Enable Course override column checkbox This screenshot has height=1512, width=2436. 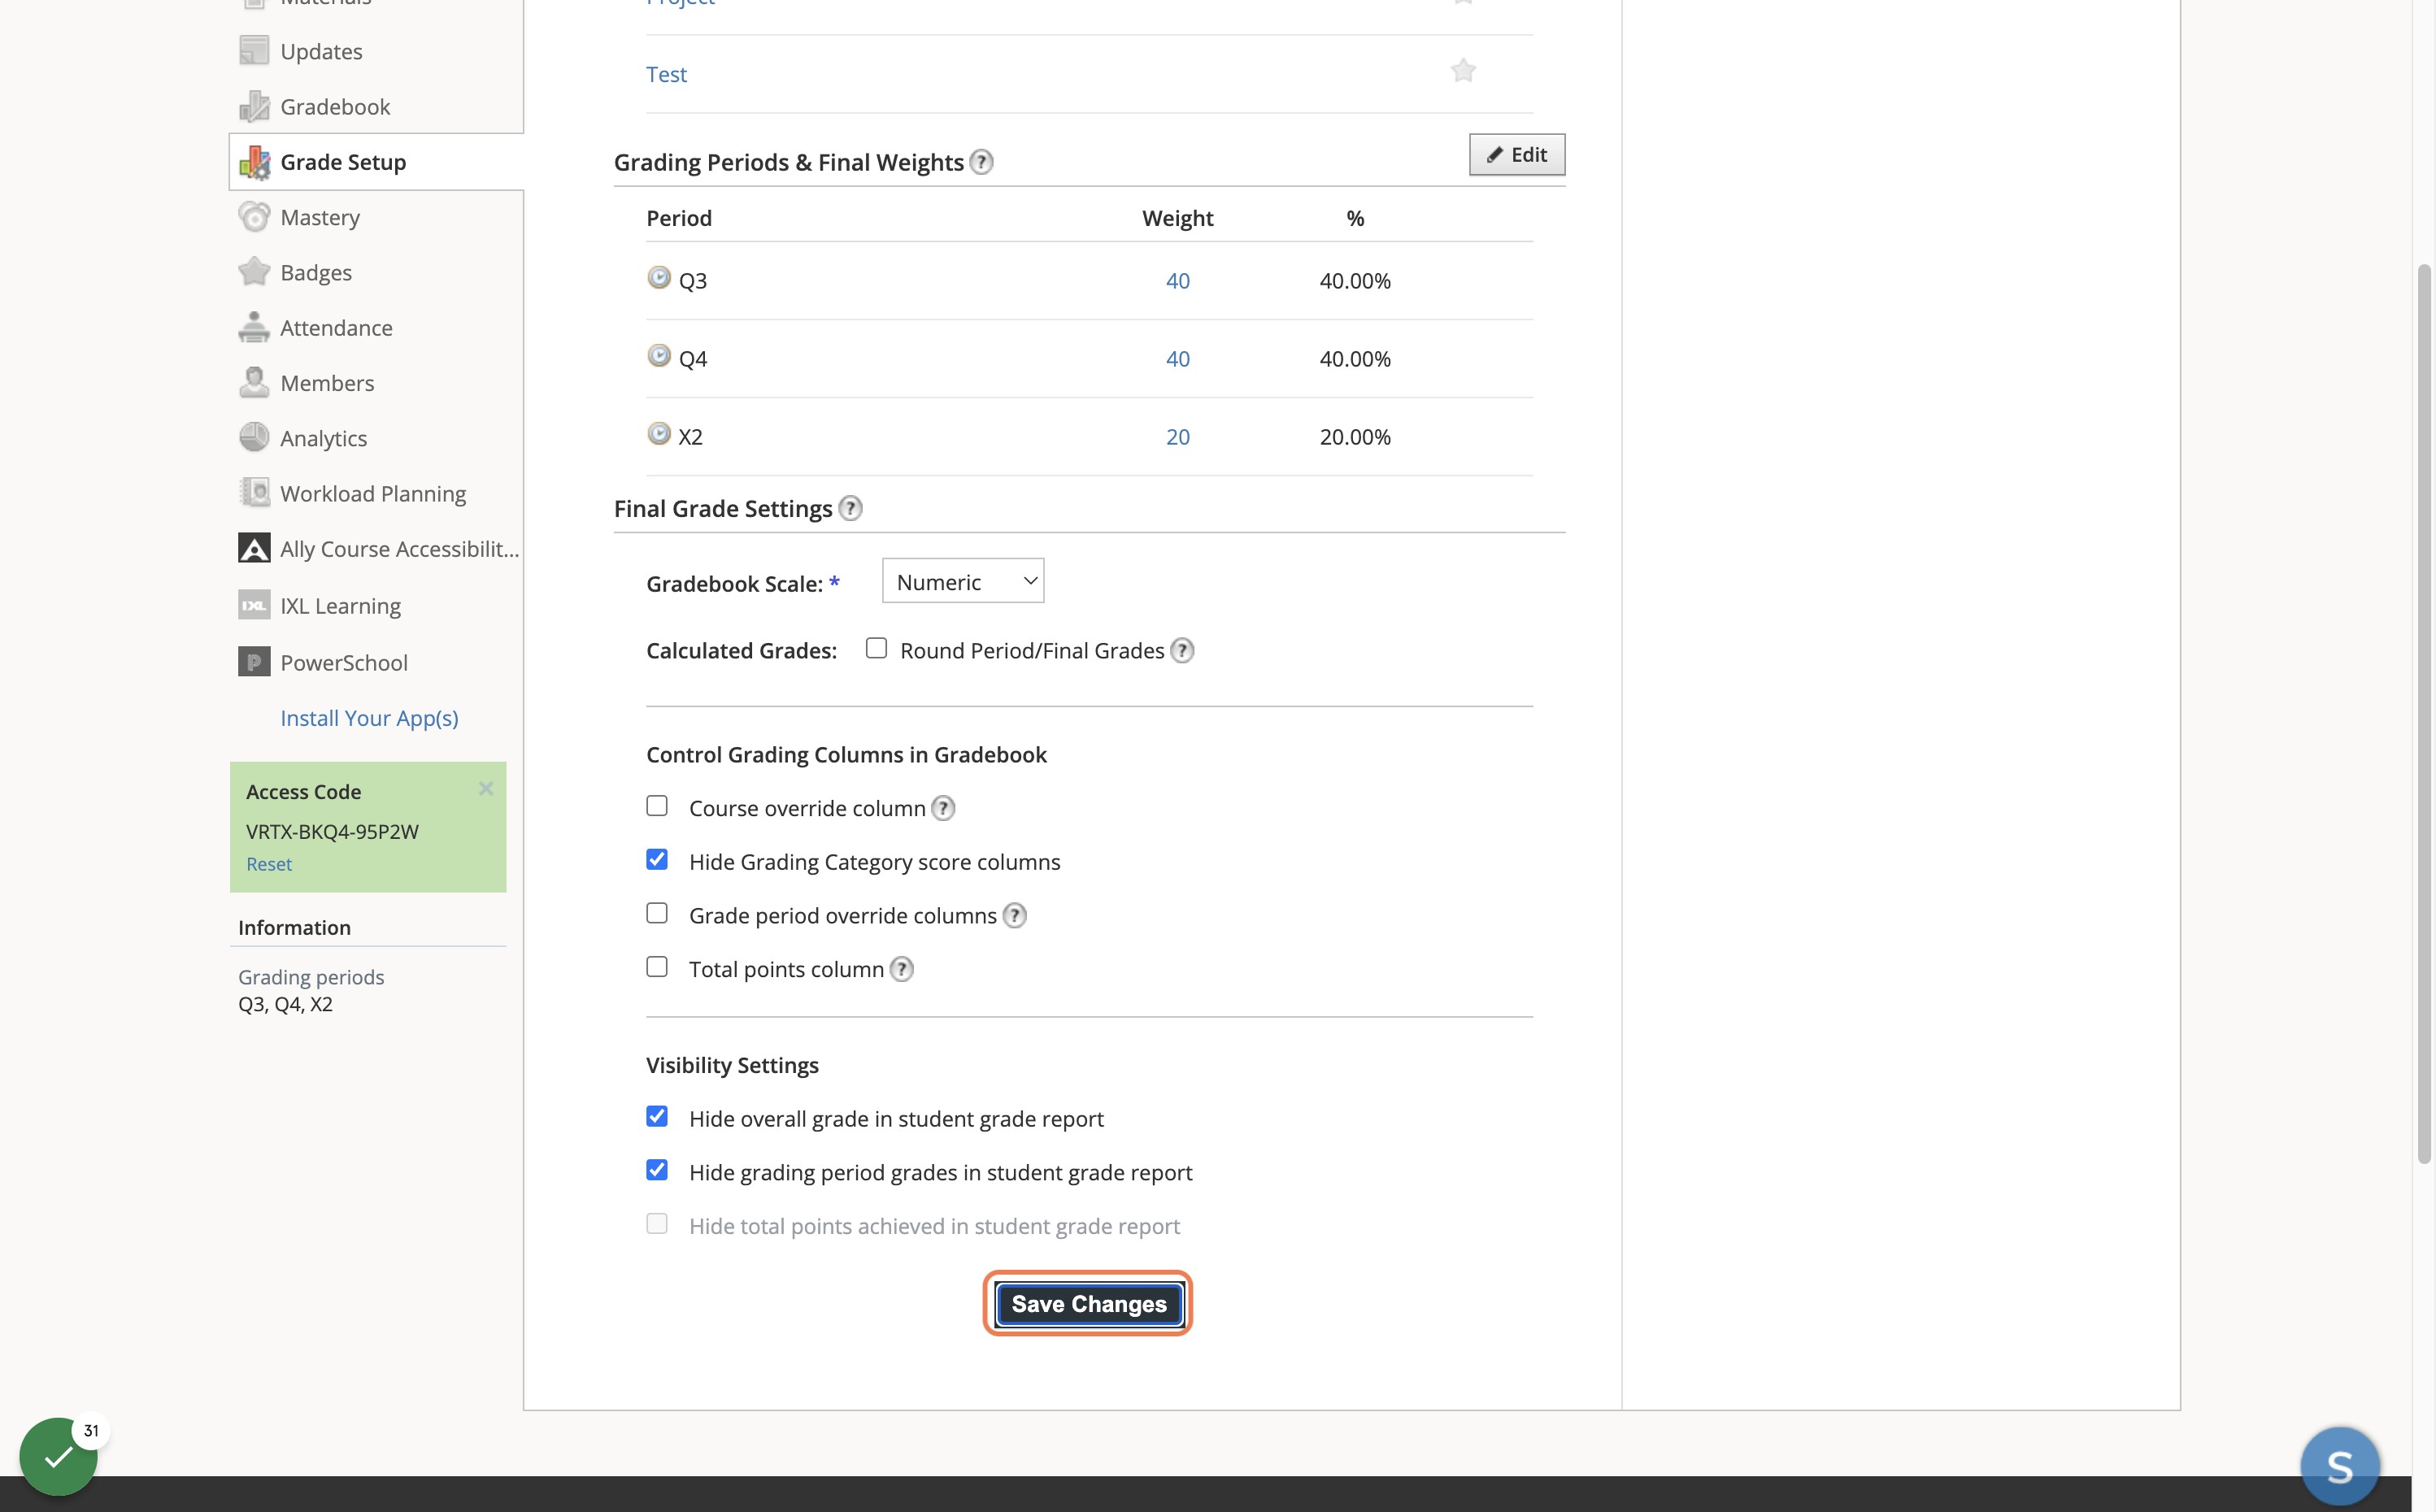[657, 806]
